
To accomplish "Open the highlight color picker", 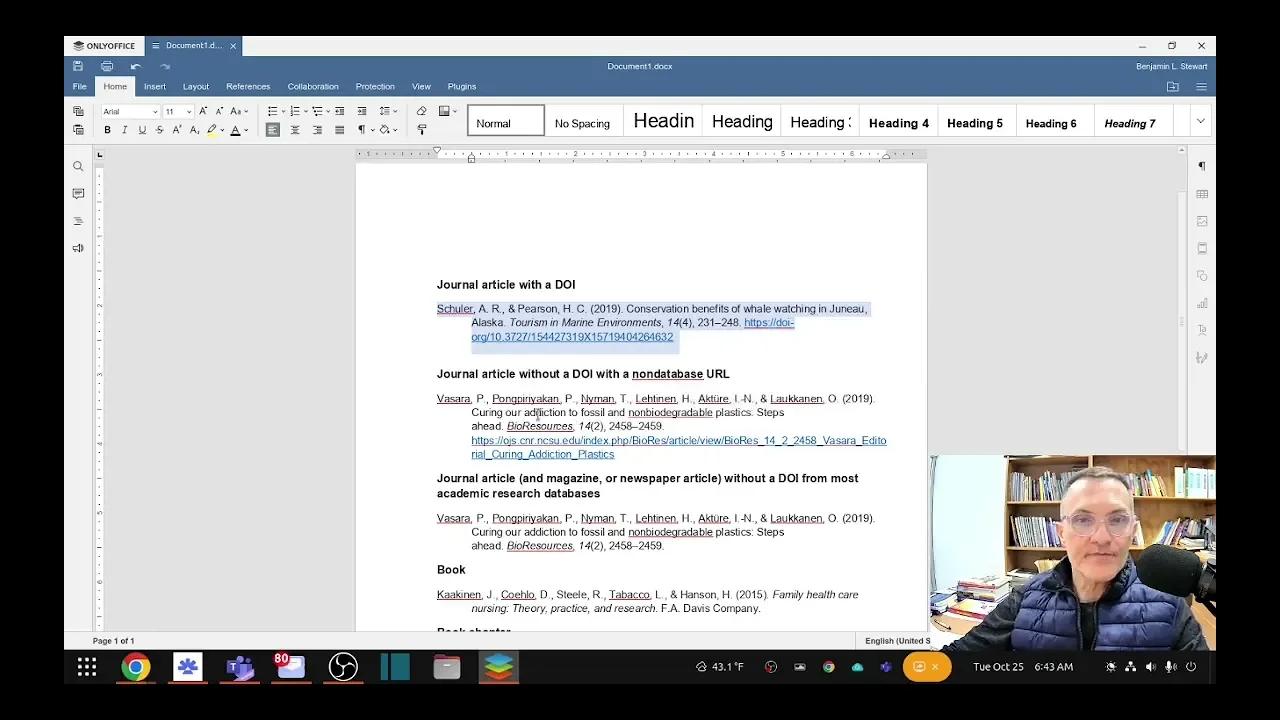I will 220,130.
